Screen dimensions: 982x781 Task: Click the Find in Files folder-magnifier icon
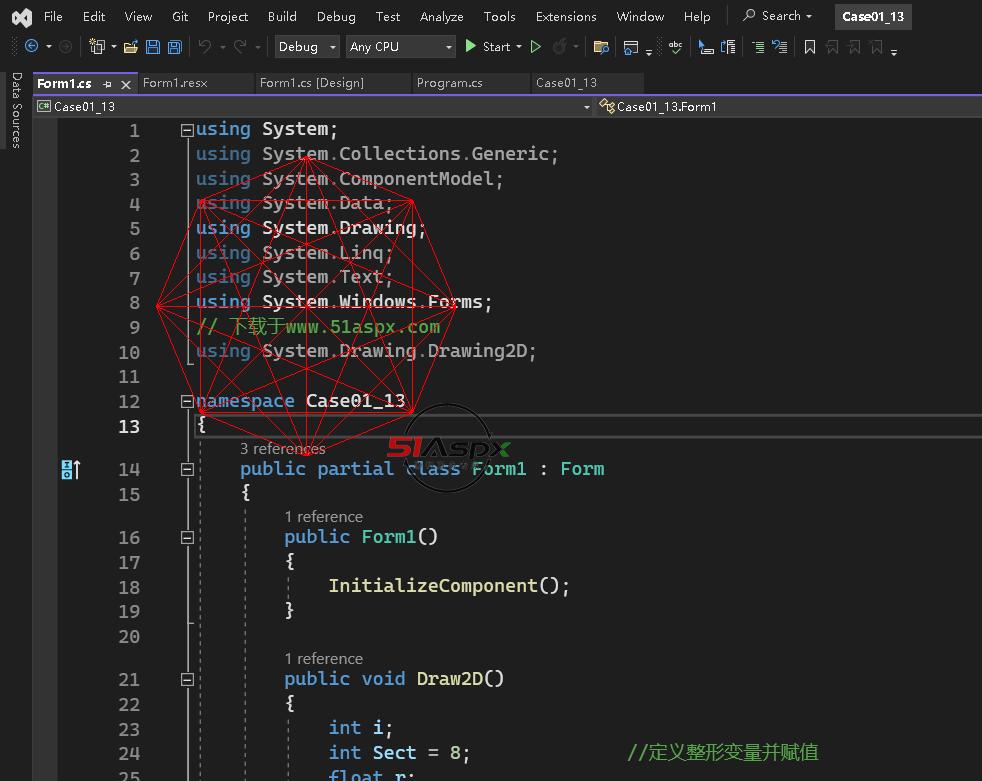(x=601, y=47)
